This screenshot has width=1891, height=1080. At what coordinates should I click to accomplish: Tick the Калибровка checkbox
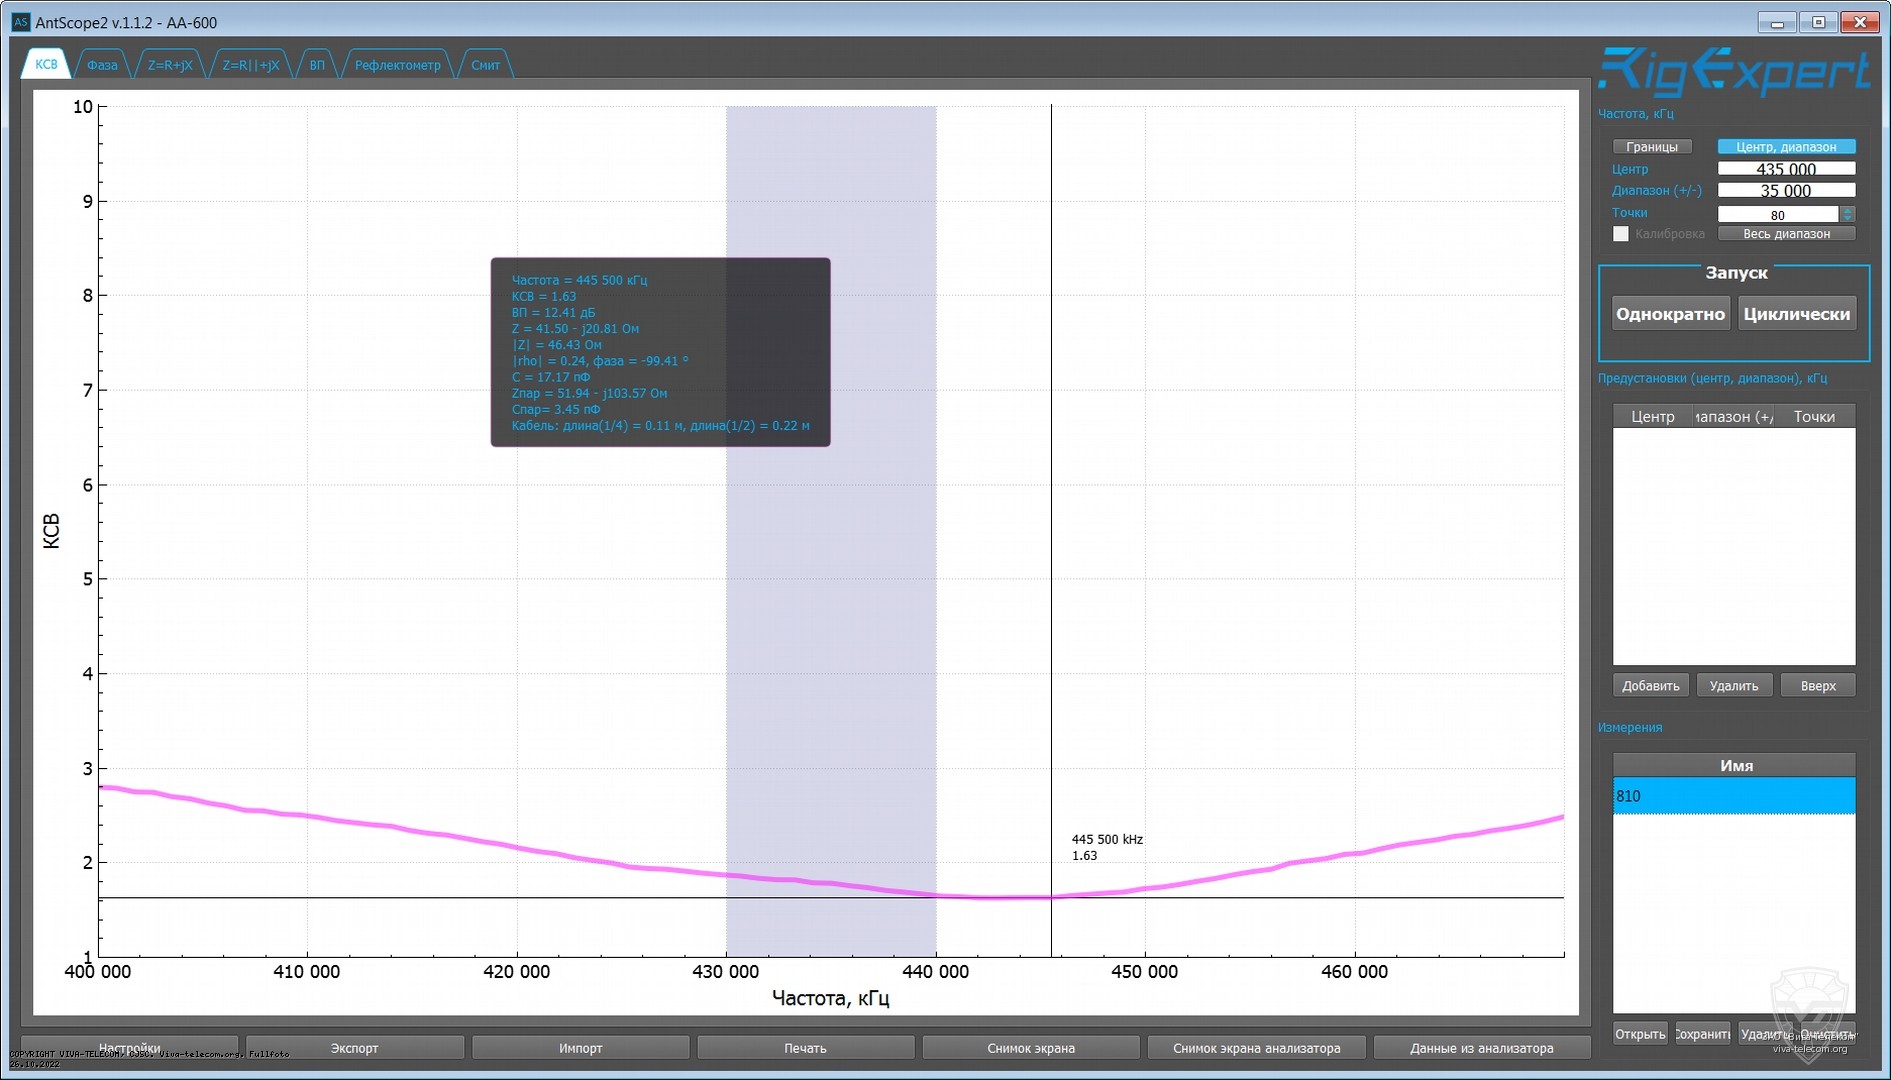point(1620,234)
